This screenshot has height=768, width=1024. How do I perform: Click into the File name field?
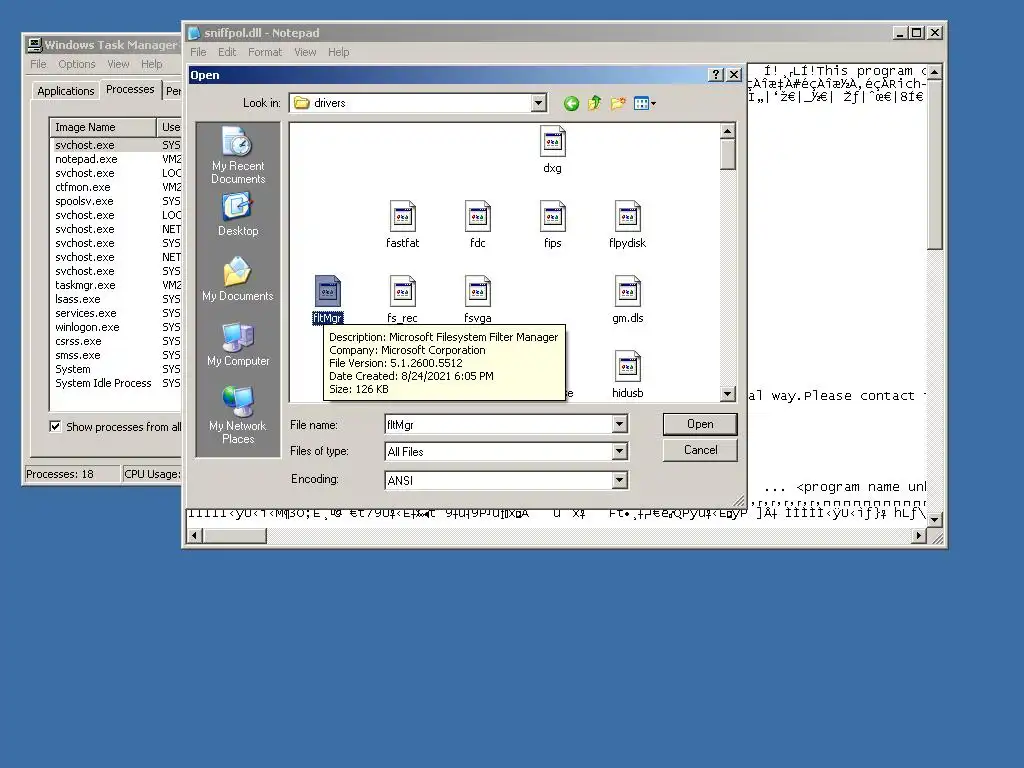(x=498, y=424)
